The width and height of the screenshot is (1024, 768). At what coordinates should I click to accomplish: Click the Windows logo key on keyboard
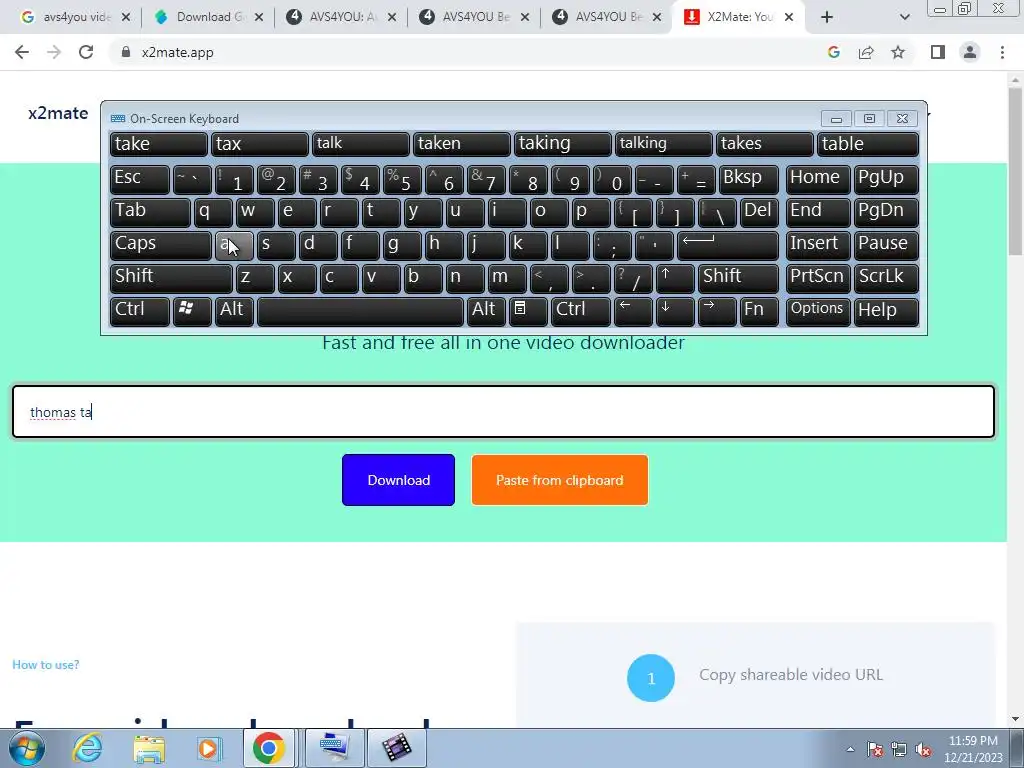point(191,311)
